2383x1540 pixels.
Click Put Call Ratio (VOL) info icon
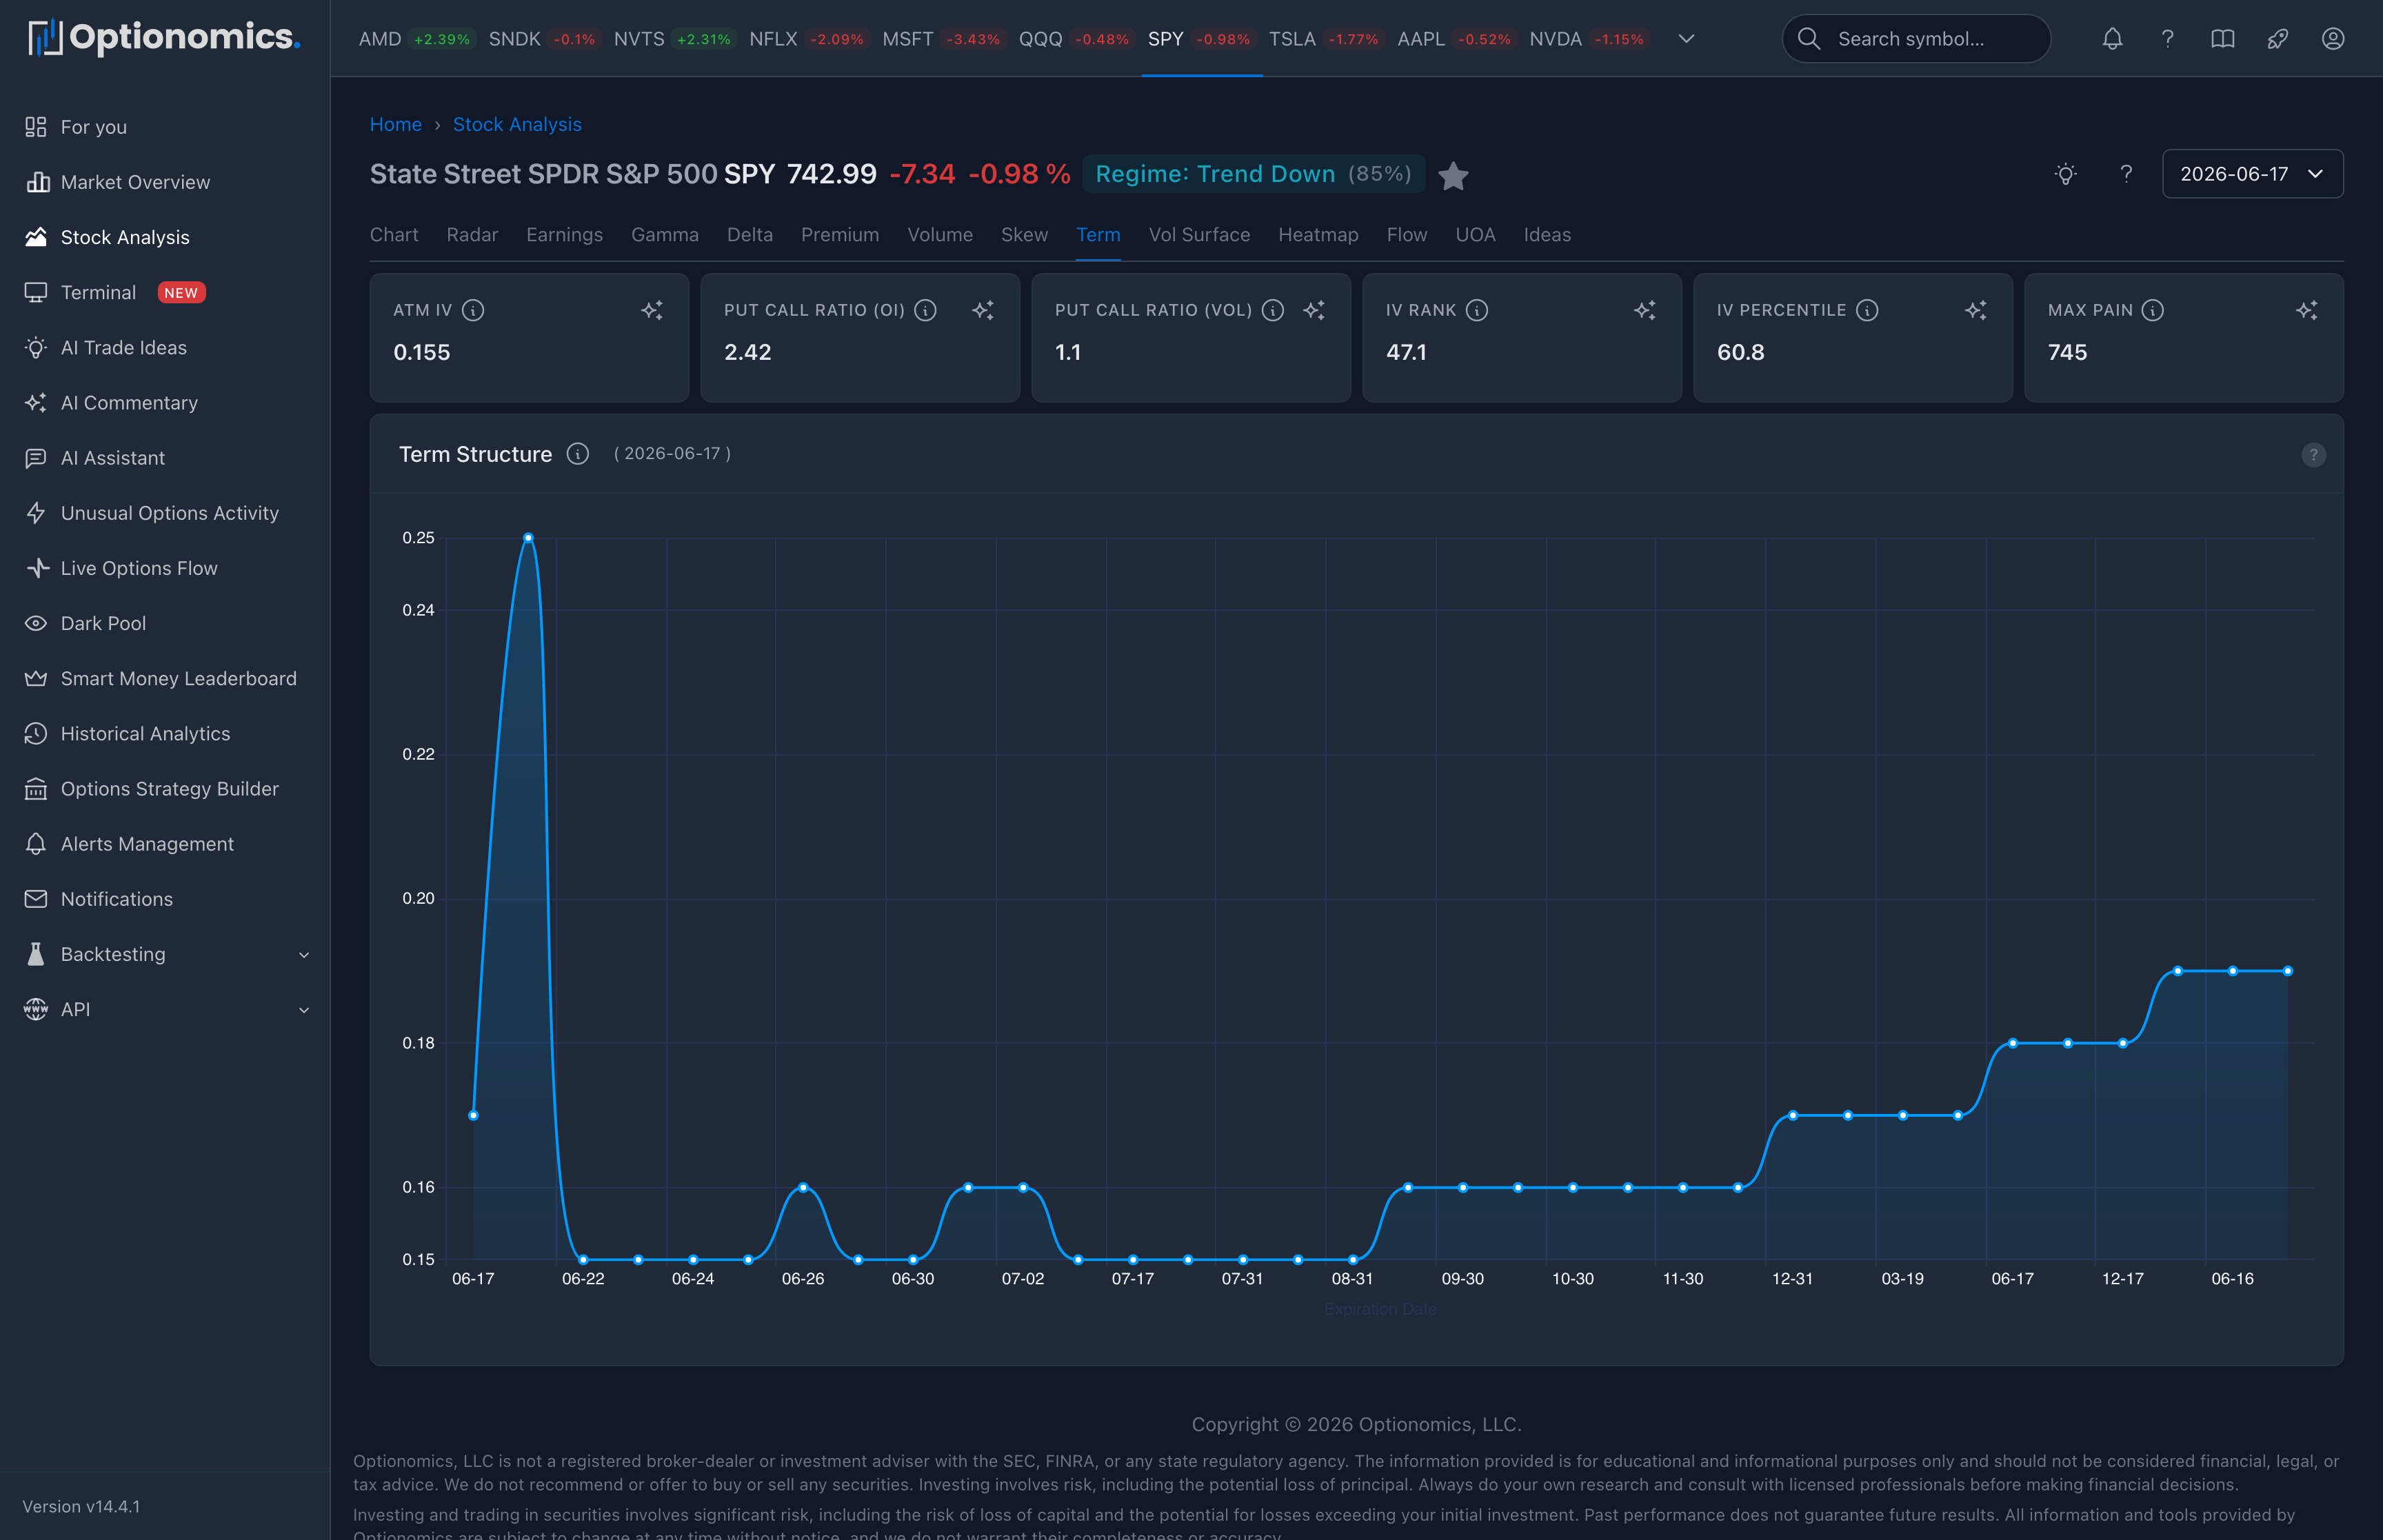[1273, 310]
